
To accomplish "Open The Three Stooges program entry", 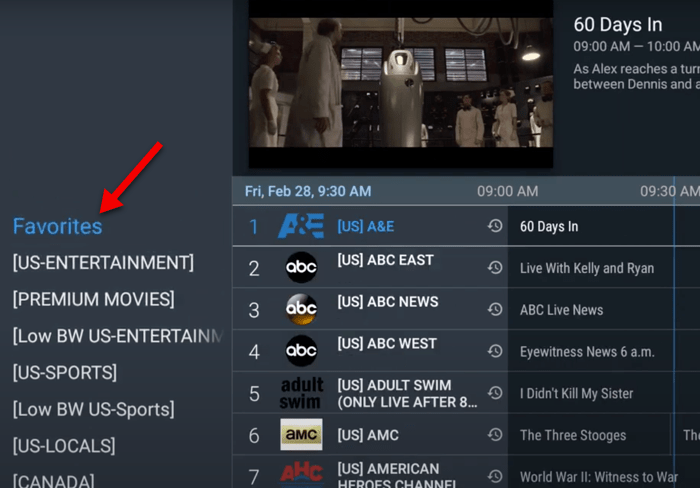I will click(x=573, y=435).
